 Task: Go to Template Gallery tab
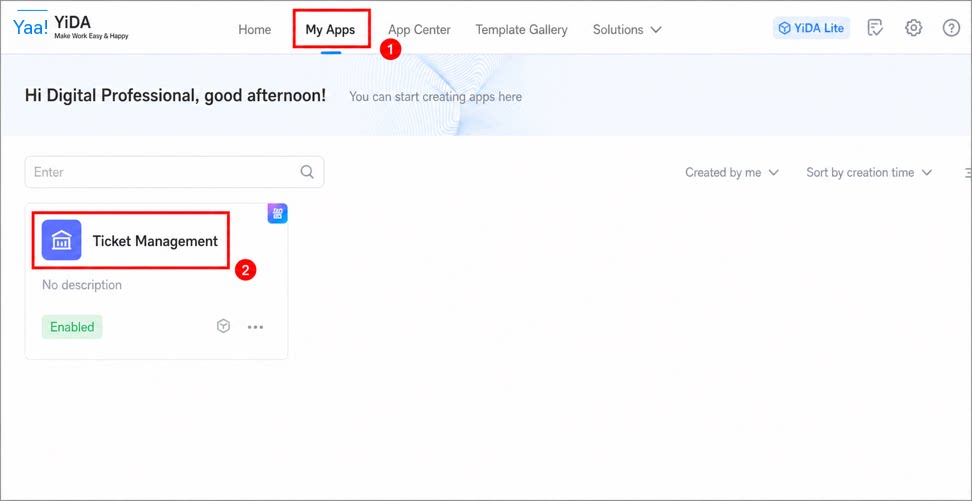pos(521,29)
